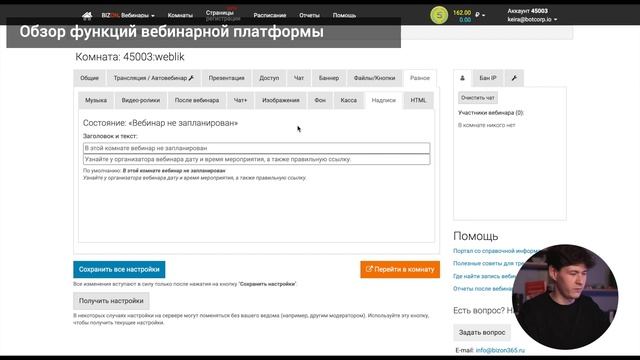Screen dimensions: 640x360
Task: Click the Комната: 45003:weblik heading
Action: [130, 57]
